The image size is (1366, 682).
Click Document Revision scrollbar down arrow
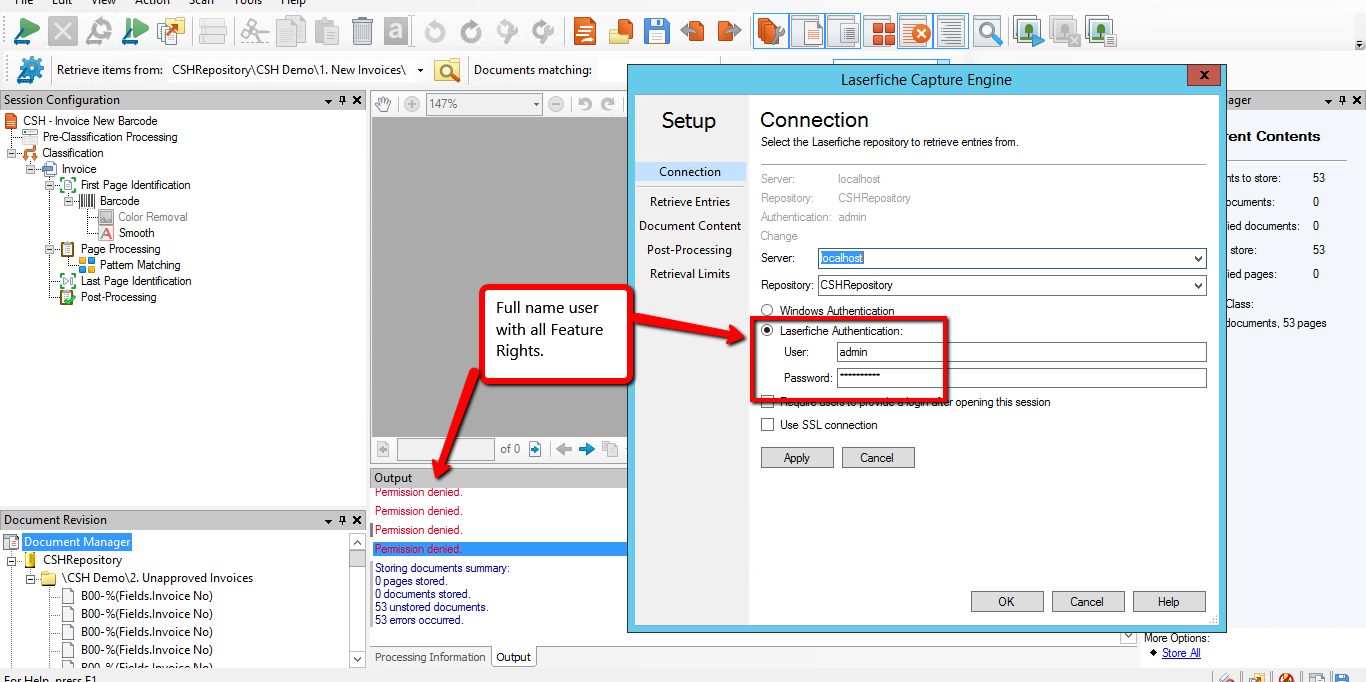coord(357,659)
